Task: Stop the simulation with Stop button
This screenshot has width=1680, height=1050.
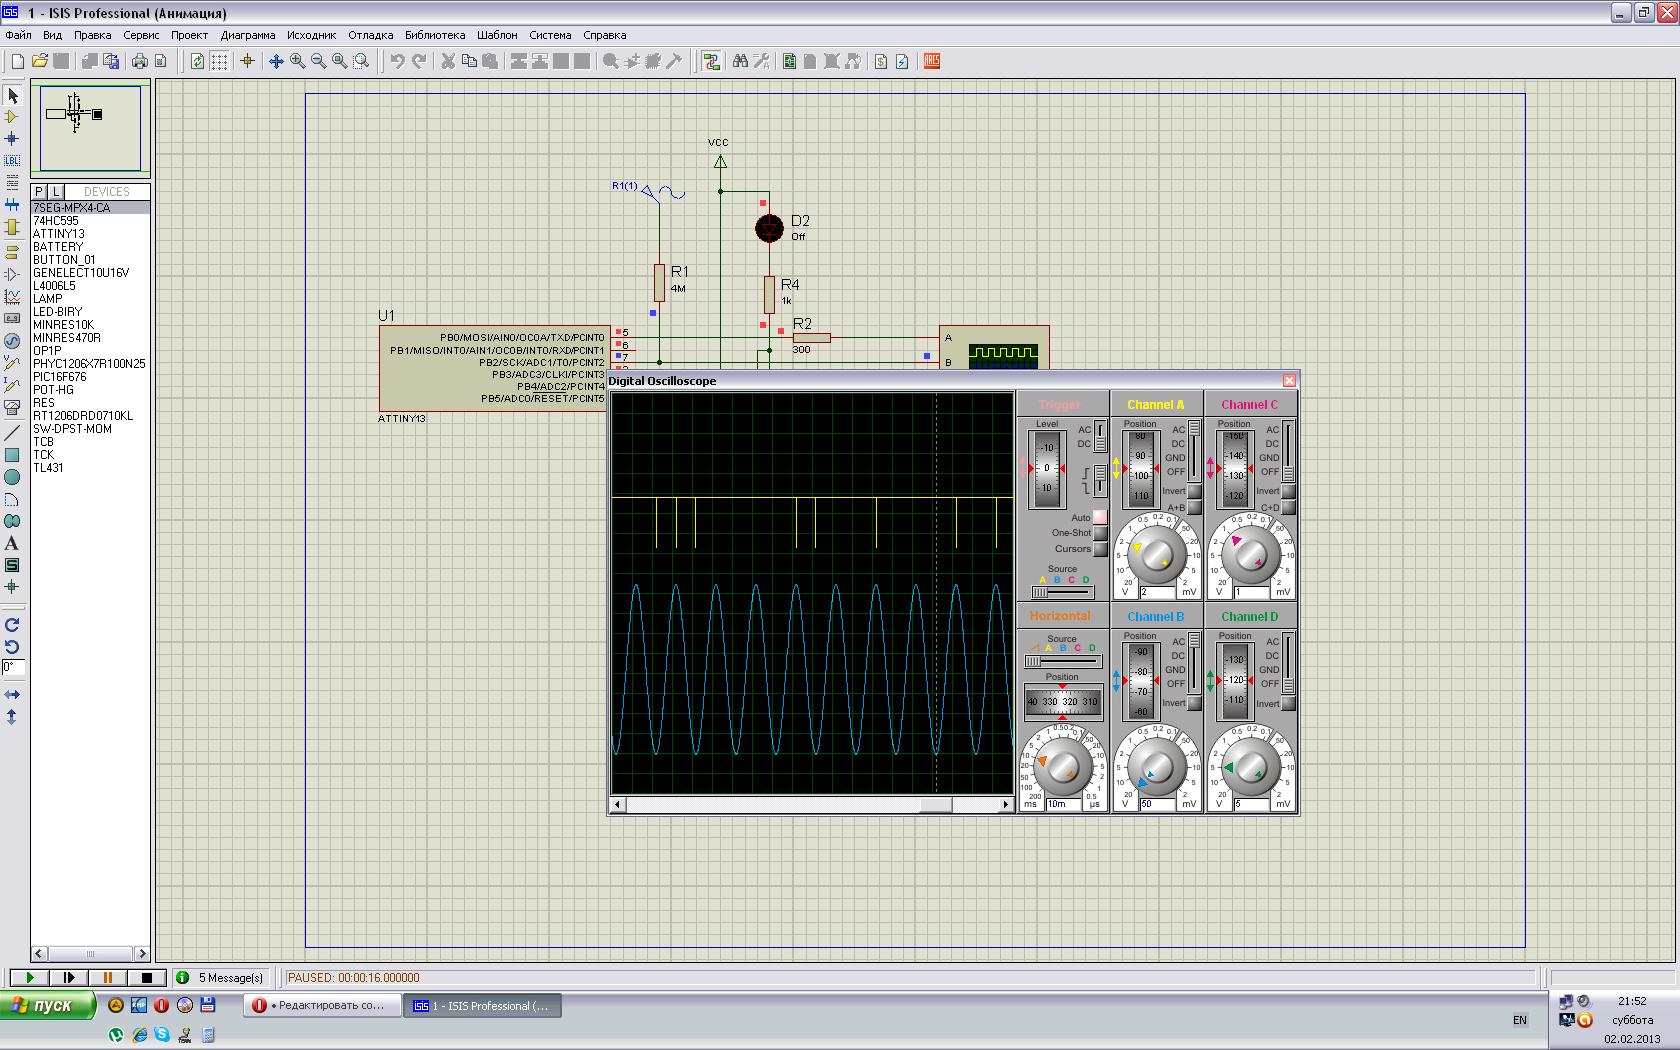Action: (x=147, y=978)
